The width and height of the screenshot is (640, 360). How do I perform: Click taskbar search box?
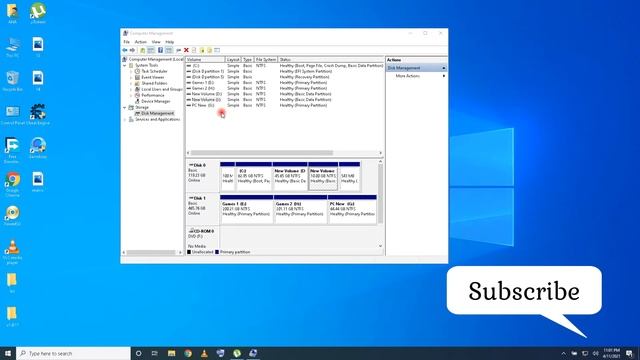click(73, 353)
